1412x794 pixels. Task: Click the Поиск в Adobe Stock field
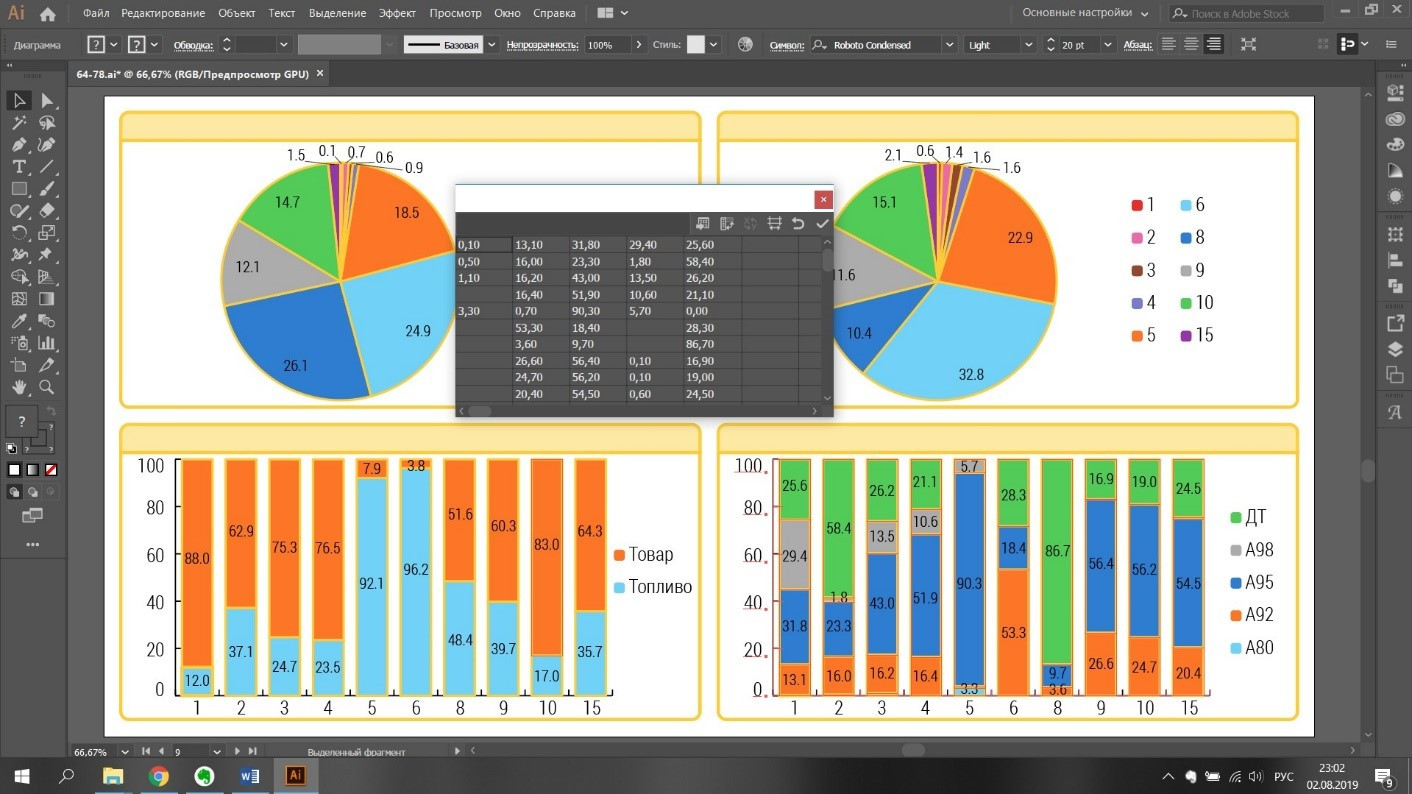(x=1252, y=14)
